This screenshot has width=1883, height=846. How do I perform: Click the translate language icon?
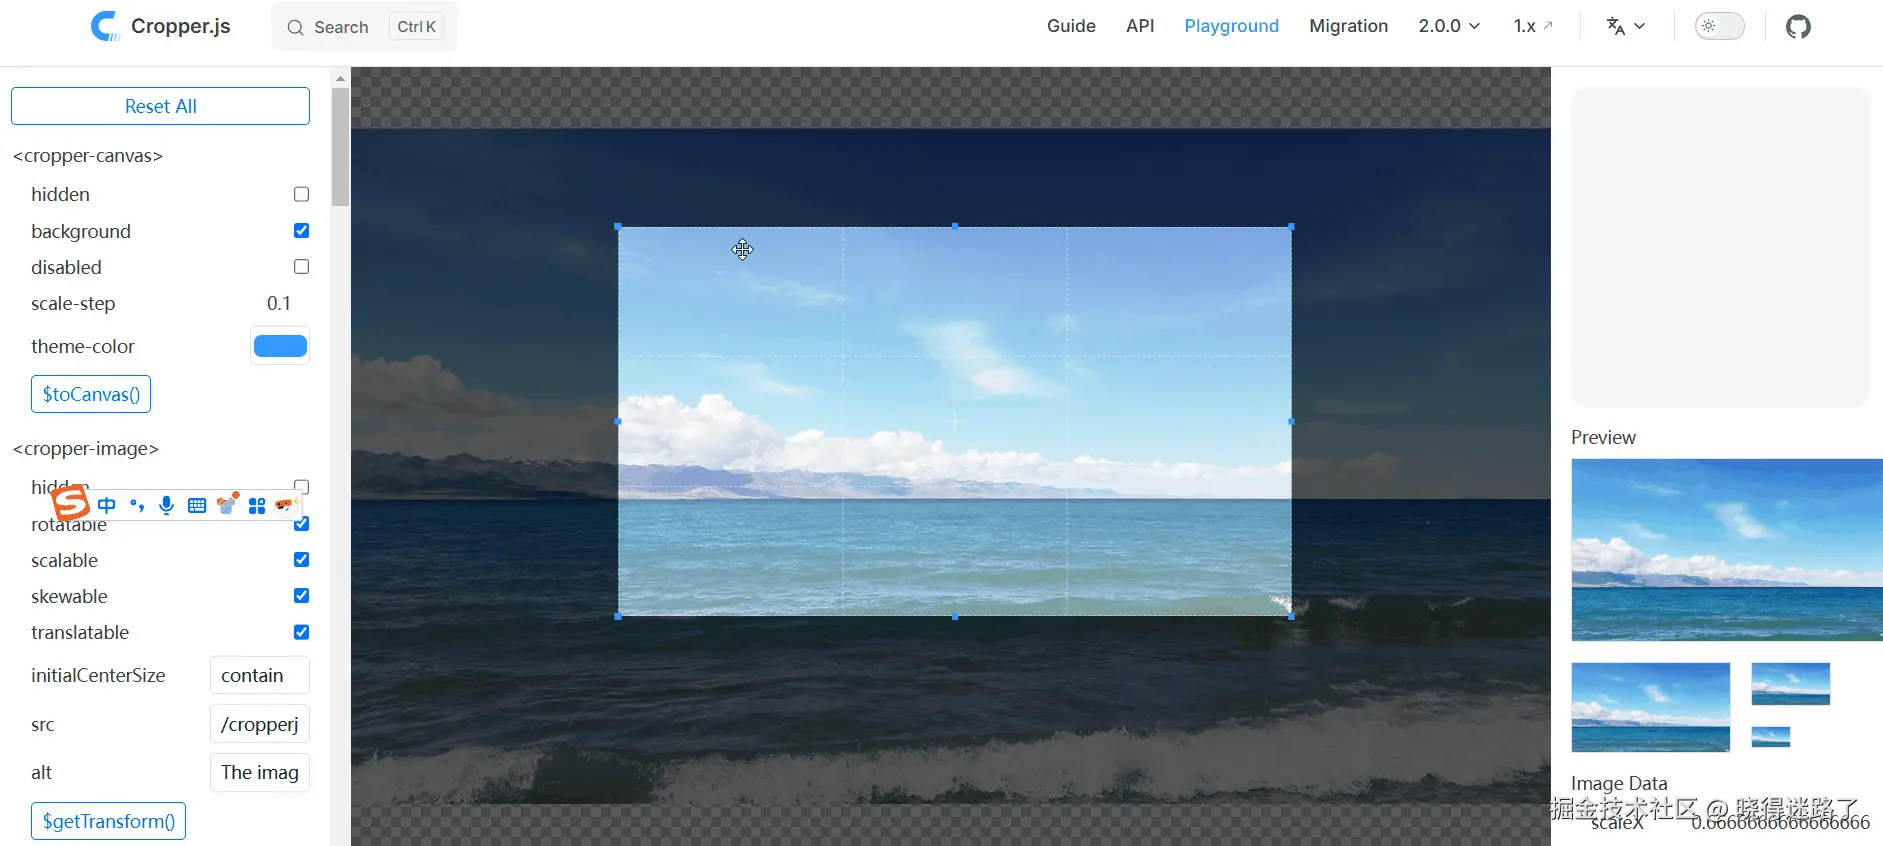point(1615,26)
